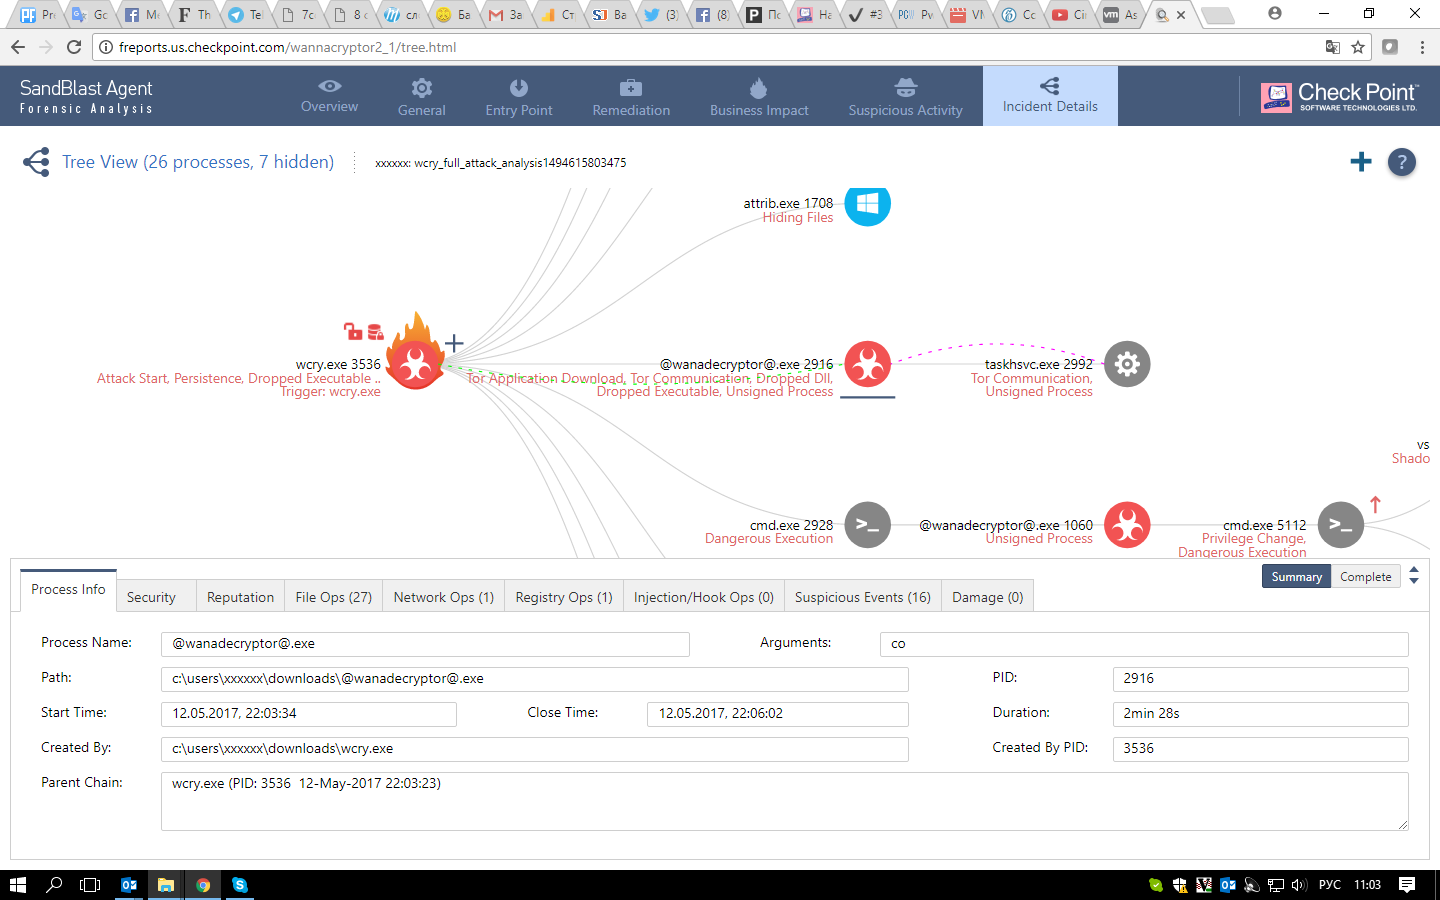
Task: Click the up/down arrows beside Complete
Action: click(1414, 576)
